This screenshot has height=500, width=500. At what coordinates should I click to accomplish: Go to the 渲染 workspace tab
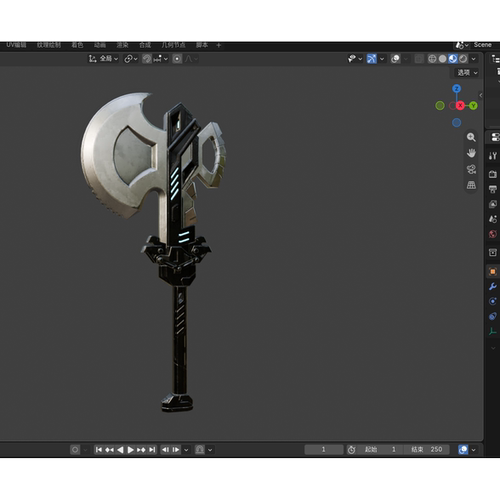point(122,45)
